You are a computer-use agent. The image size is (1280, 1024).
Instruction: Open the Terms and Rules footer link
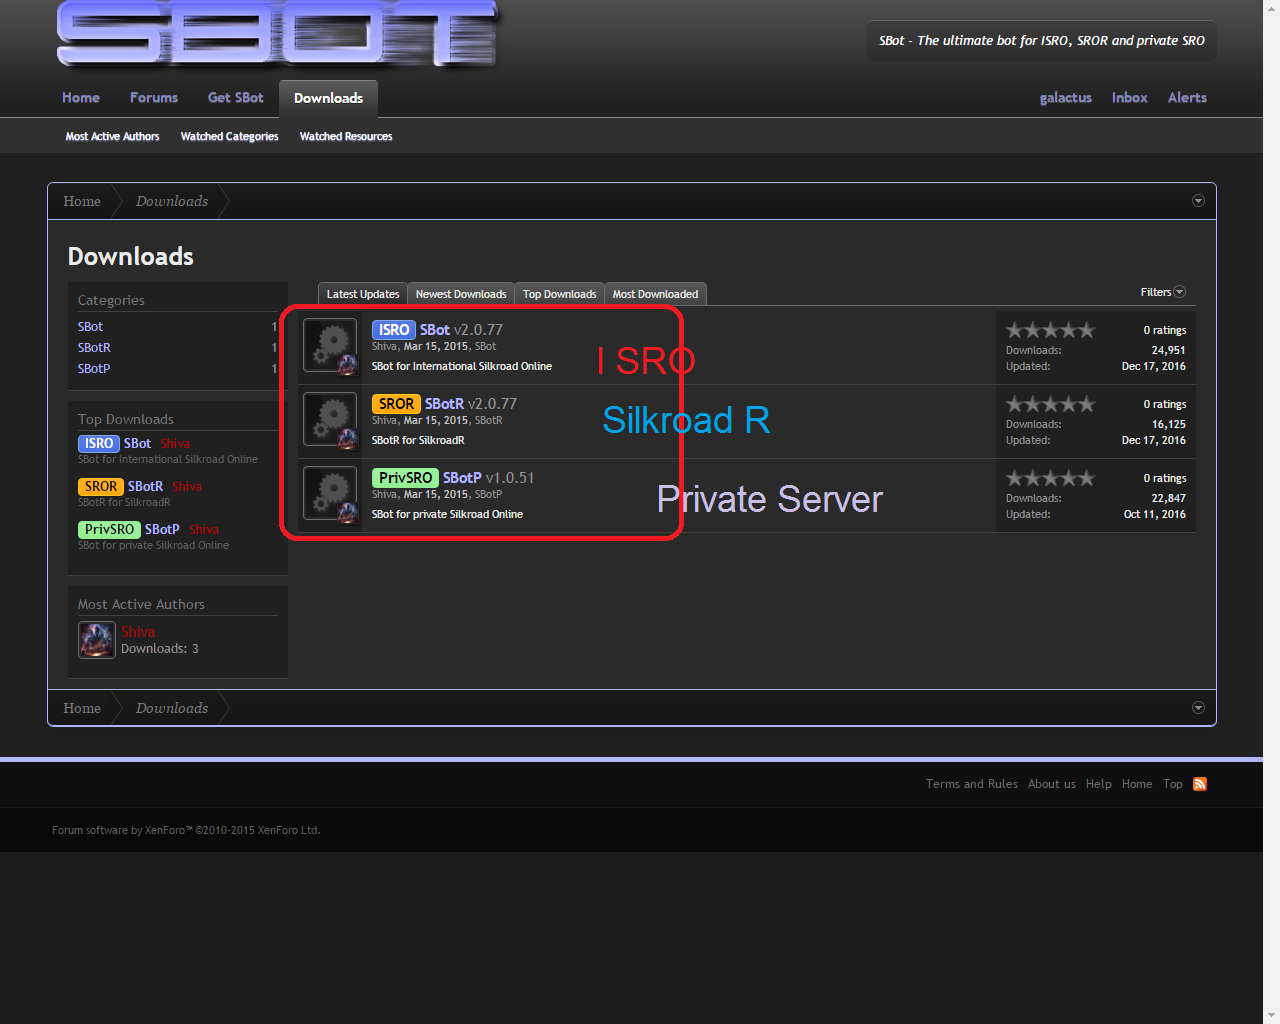click(x=972, y=784)
